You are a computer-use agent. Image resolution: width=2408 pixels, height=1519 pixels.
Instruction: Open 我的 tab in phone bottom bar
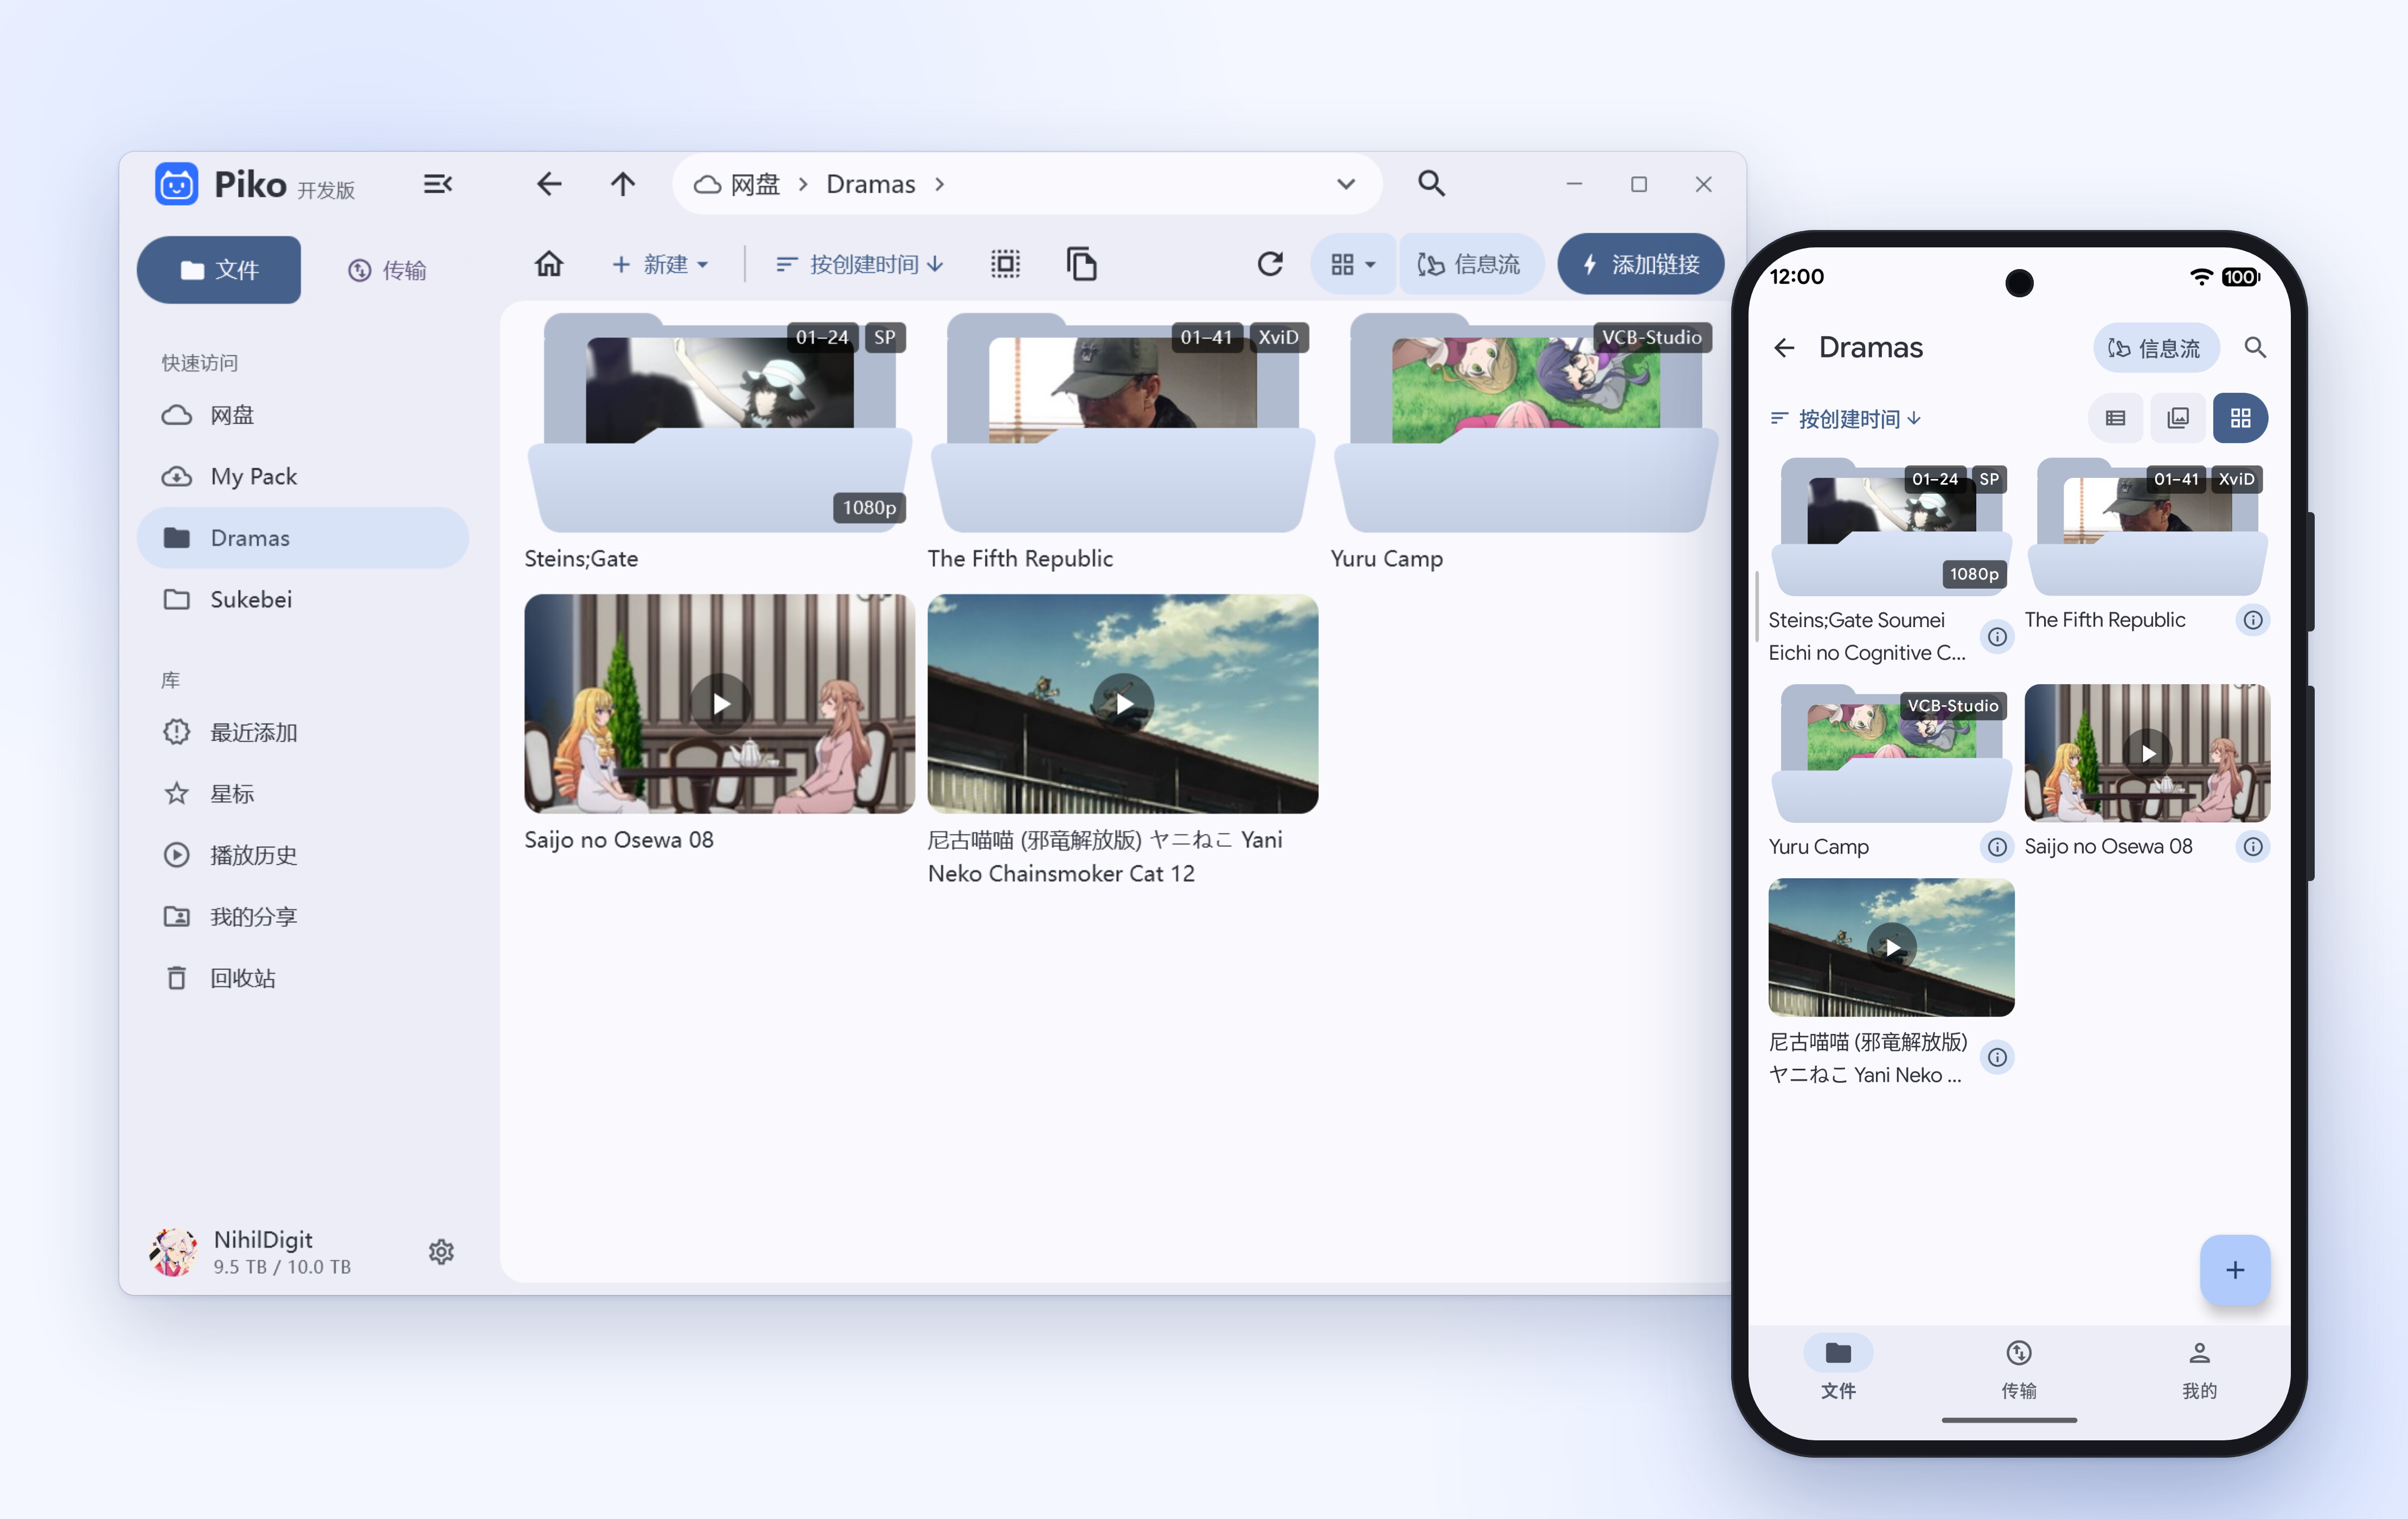pyautogui.click(x=2199, y=1368)
